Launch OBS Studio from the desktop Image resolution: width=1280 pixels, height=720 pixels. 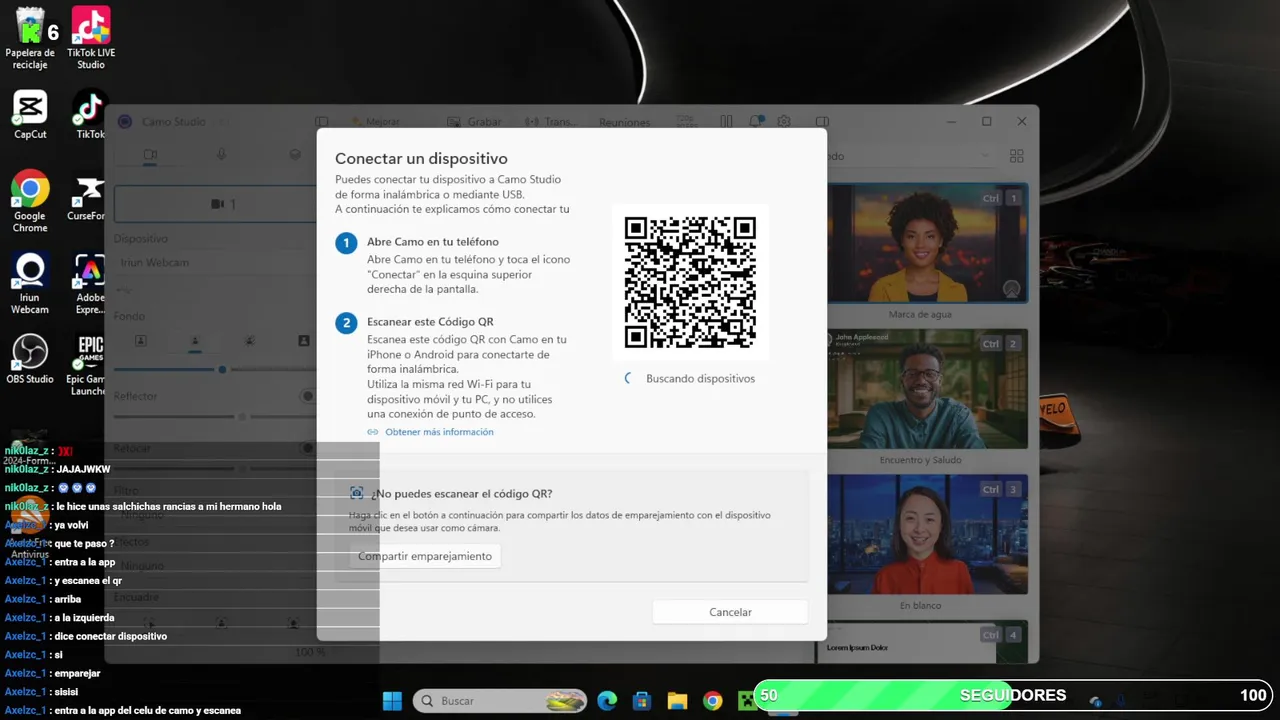point(30,360)
